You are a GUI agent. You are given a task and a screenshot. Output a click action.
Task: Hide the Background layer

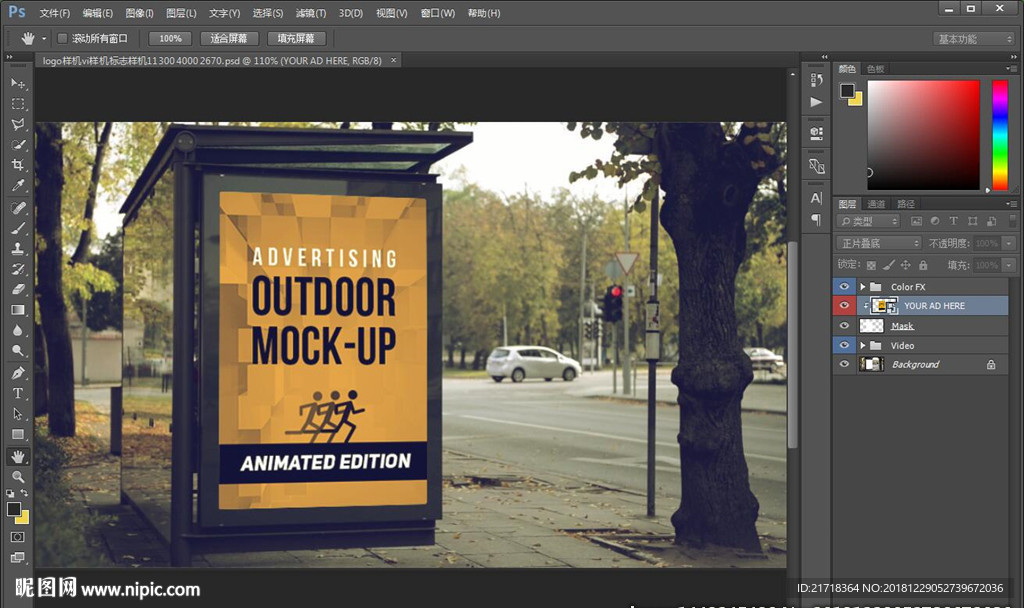(844, 365)
